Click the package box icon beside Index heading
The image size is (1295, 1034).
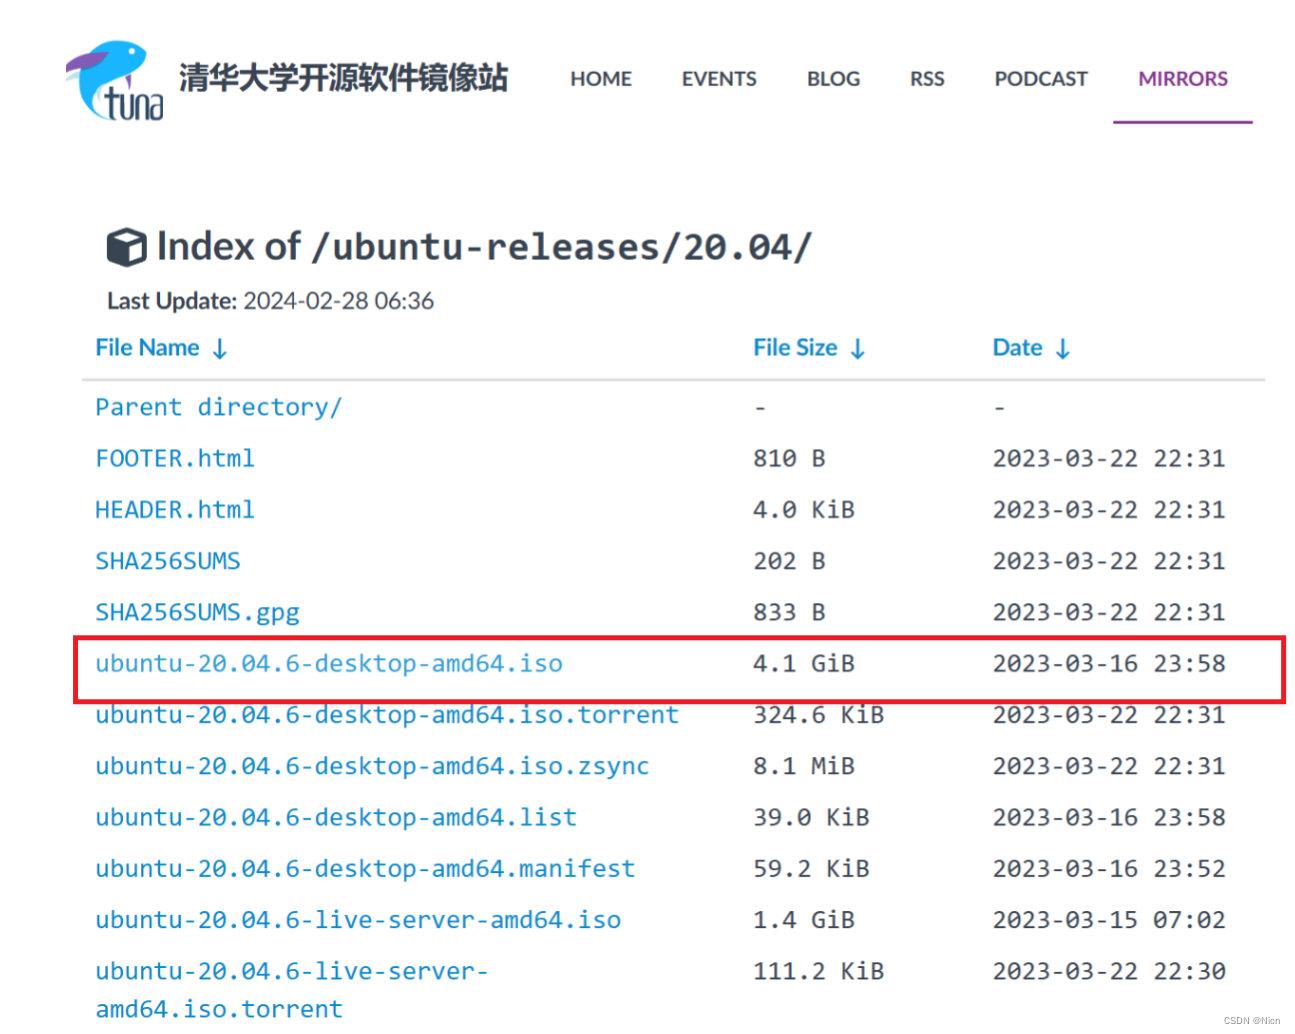[x=126, y=245]
